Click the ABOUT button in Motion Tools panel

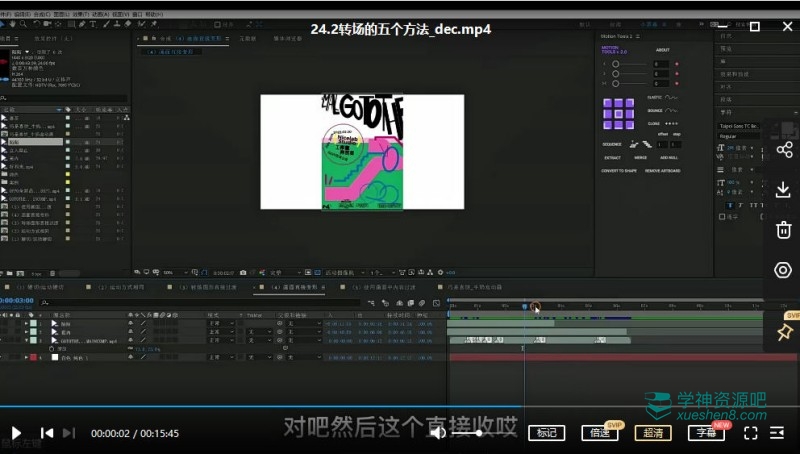662,49
